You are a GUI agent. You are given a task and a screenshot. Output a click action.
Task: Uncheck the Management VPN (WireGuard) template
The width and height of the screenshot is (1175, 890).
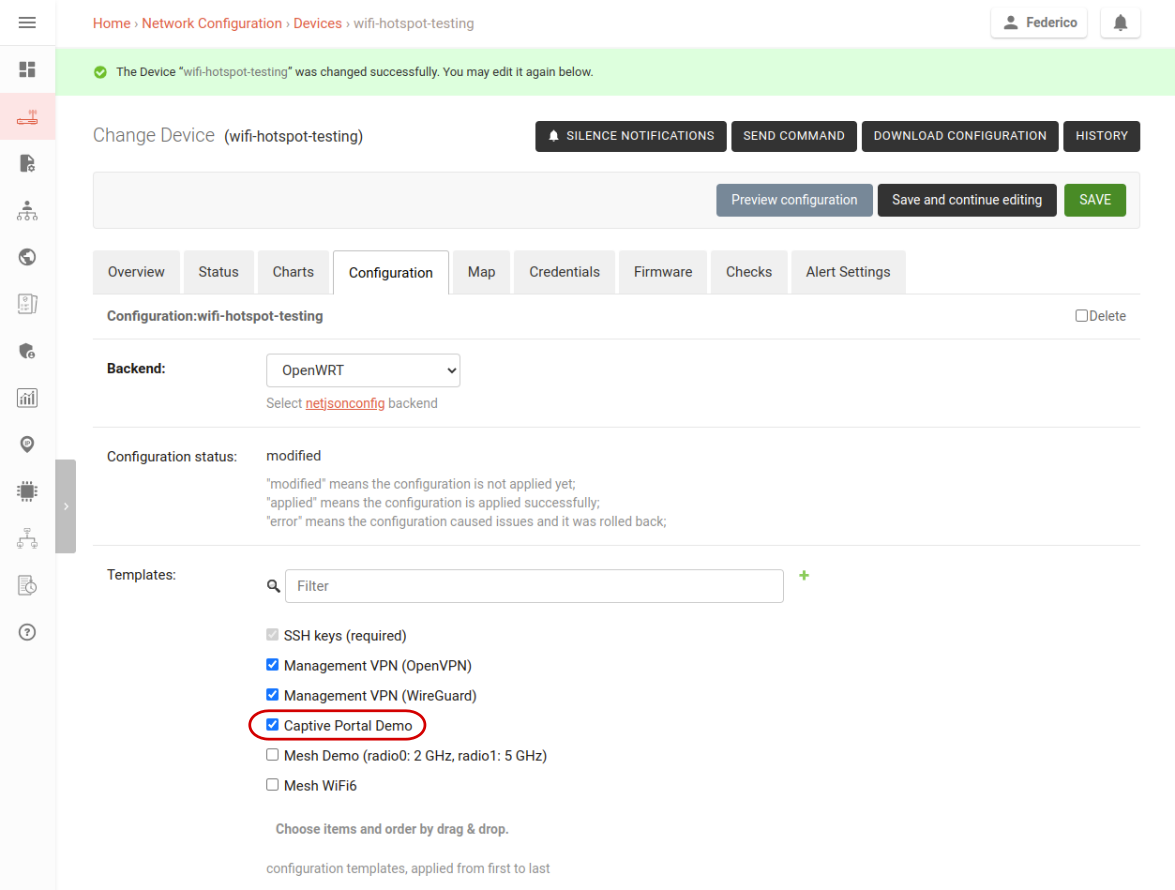[x=272, y=694]
